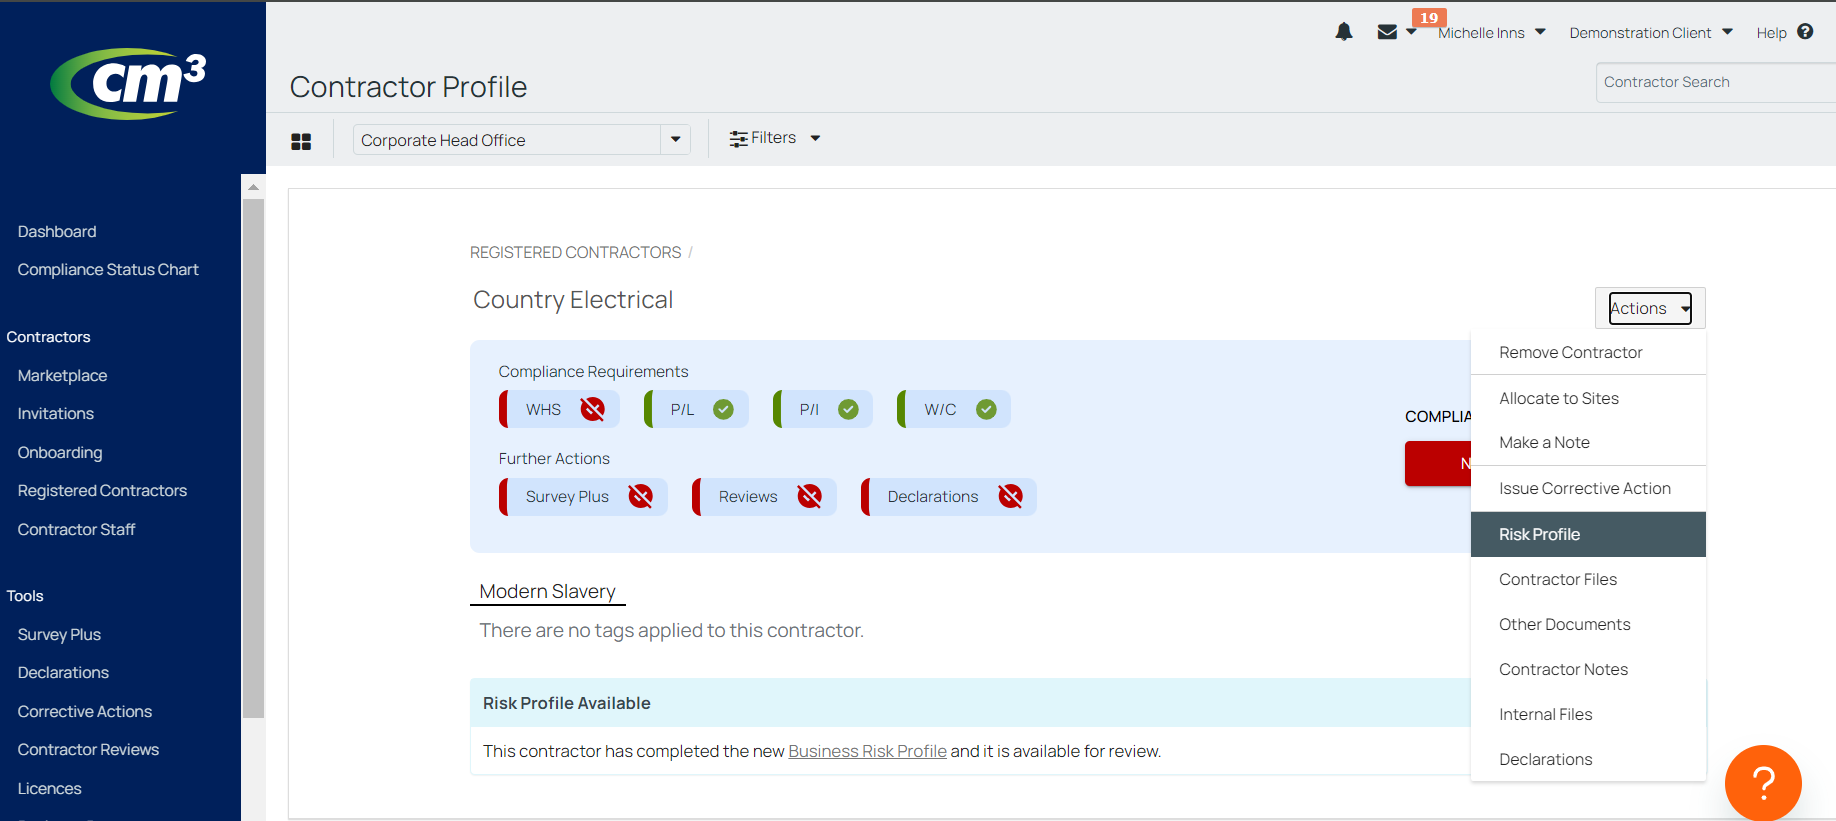Image resolution: width=1836 pixels, height=821 pixels.
Task: Click the grid view icon beside site selector
Action: click(301, 141)
